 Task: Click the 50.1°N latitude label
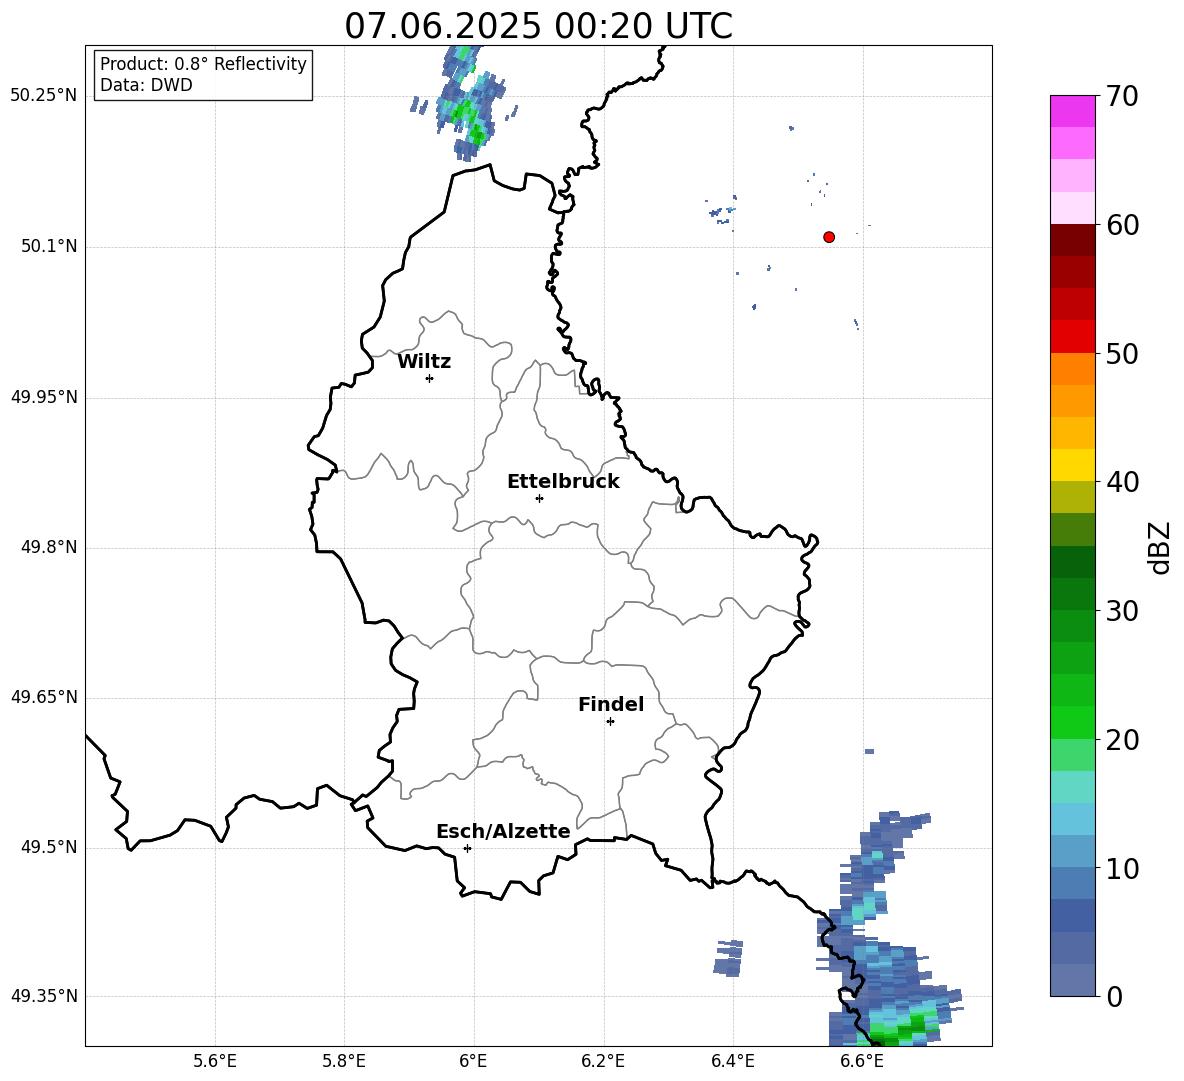[49, 246]
